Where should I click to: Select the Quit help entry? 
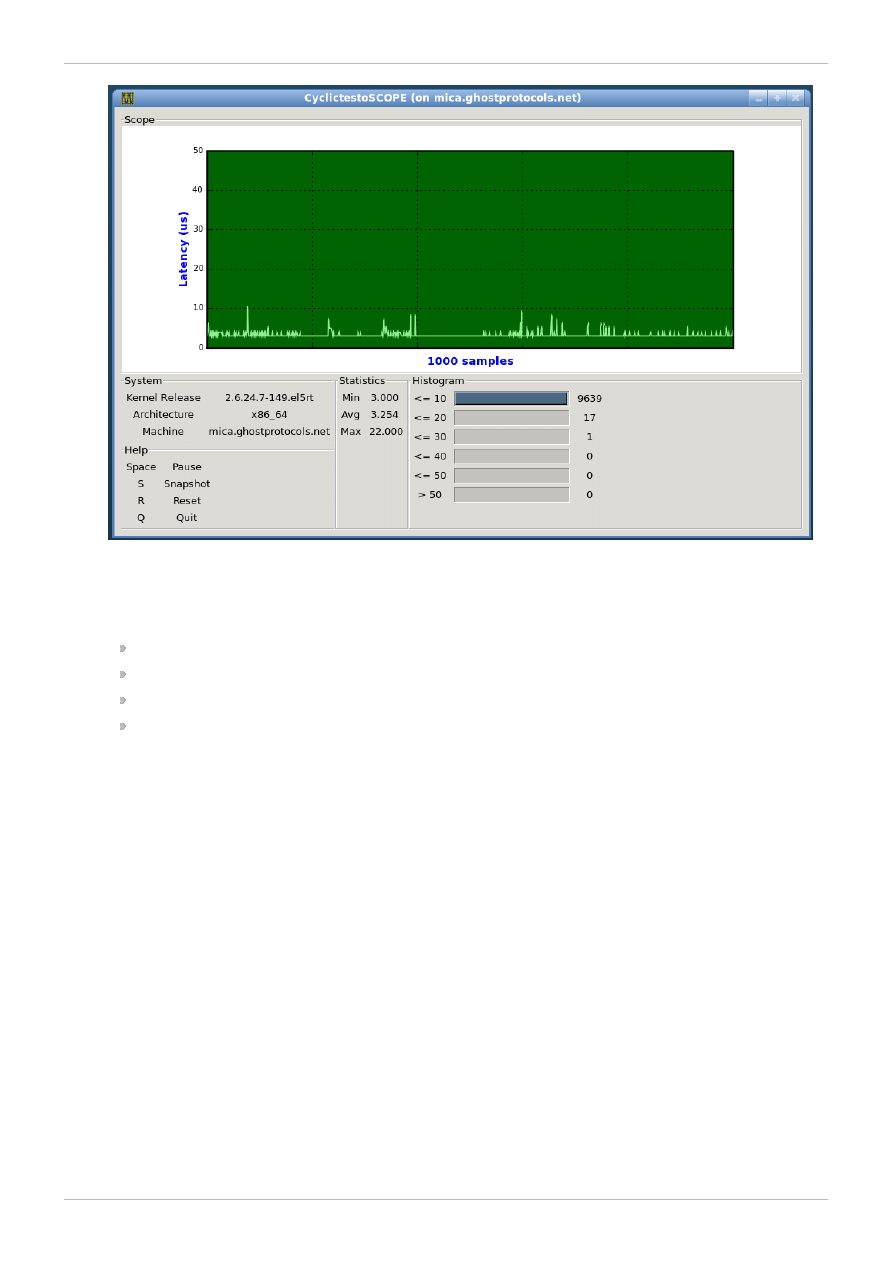coord(186,518)
